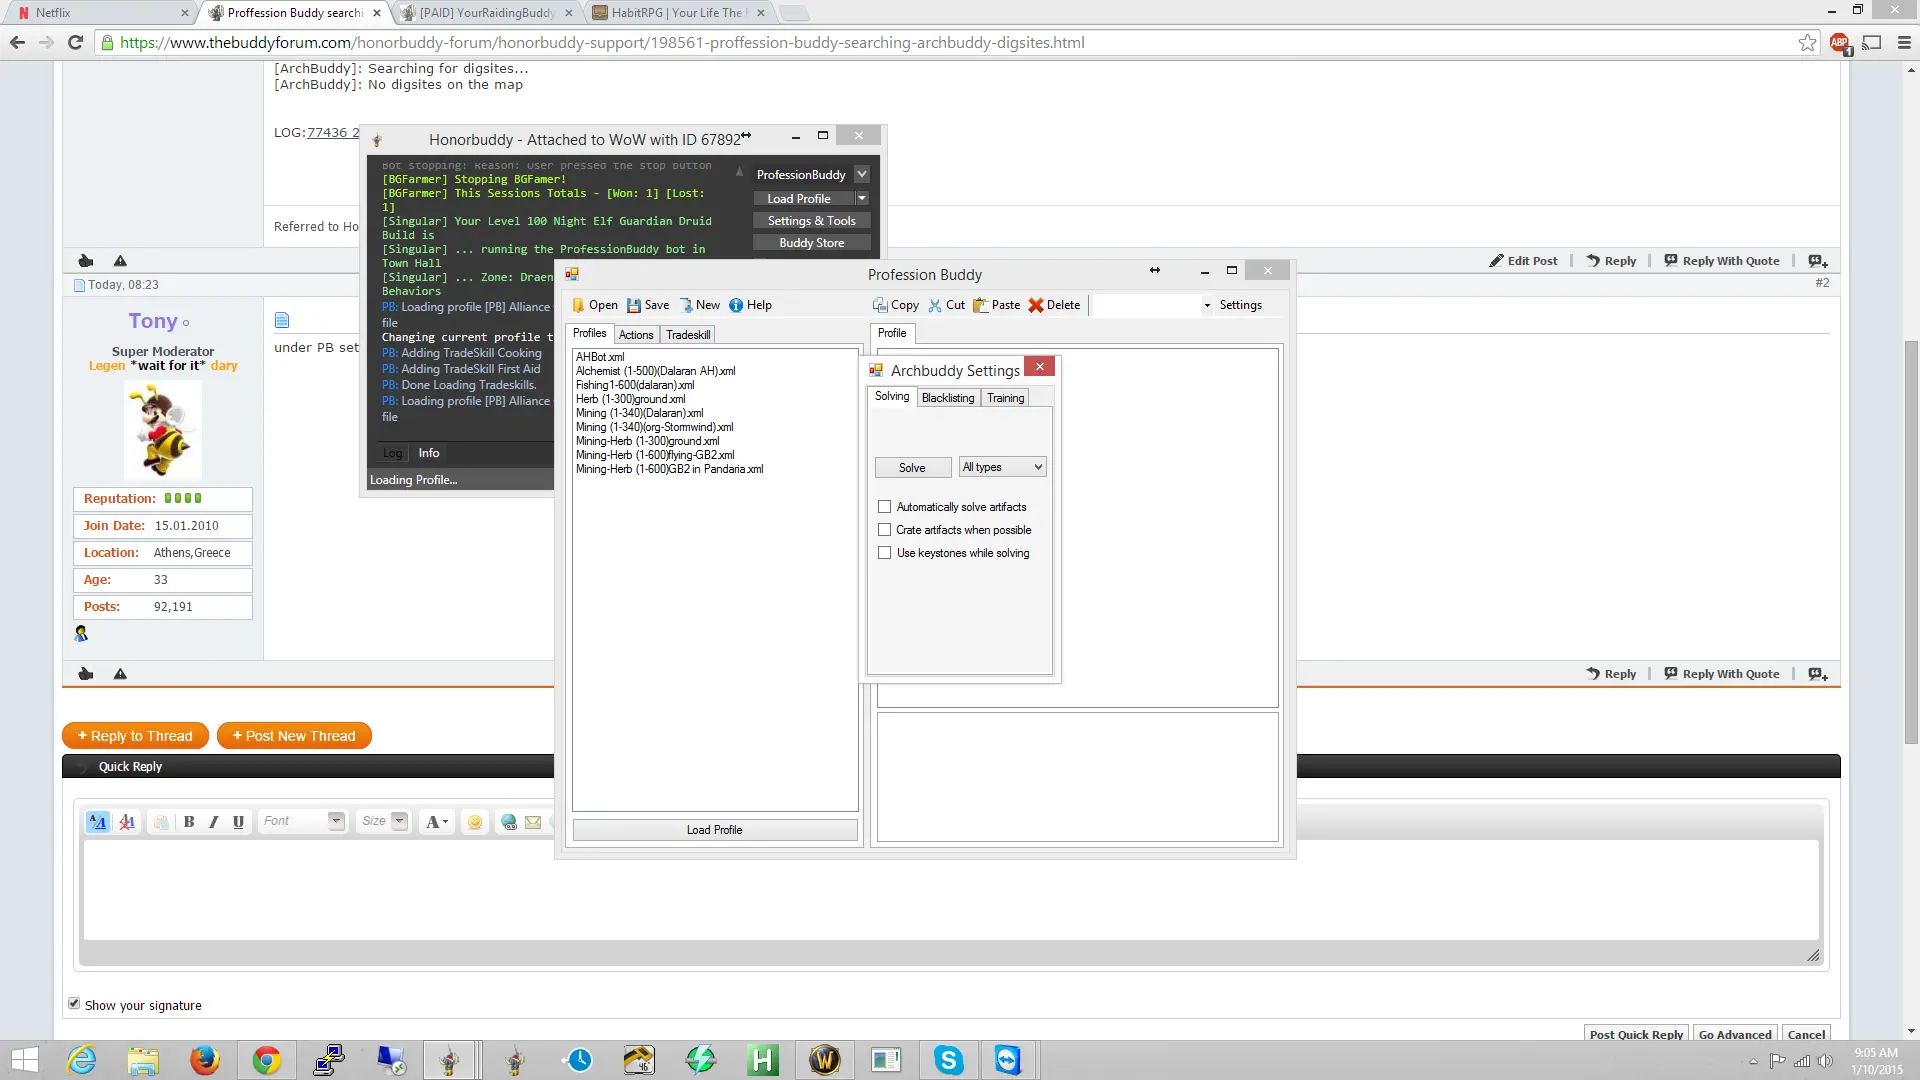
Task: Enable Automatically solve artifacts
Action: click(x=884, y=507)
